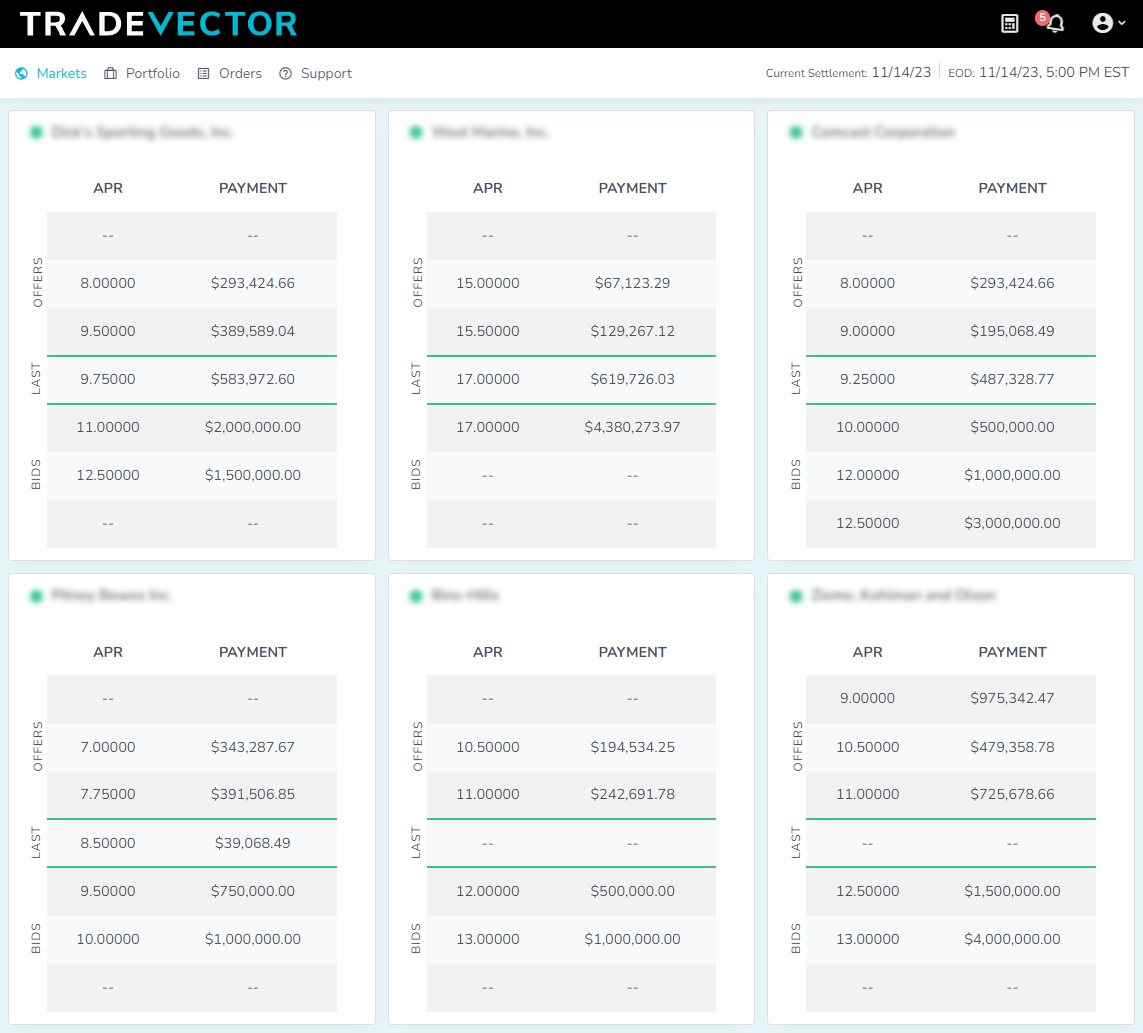
Task: Select last APR 9.75000
Action: tap(108, 379)
